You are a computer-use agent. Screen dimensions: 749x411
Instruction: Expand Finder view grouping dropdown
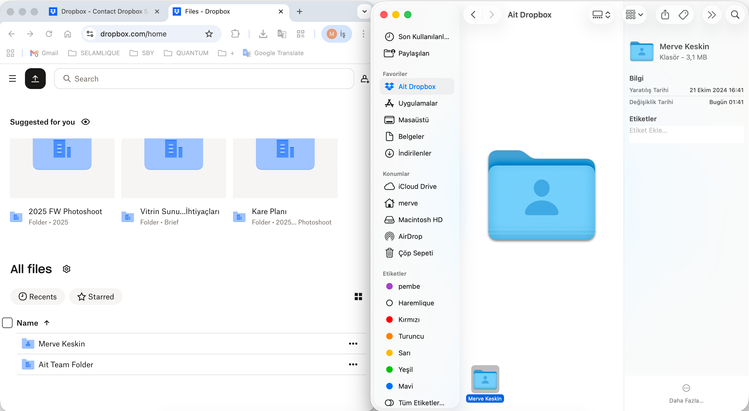(635, 15)
